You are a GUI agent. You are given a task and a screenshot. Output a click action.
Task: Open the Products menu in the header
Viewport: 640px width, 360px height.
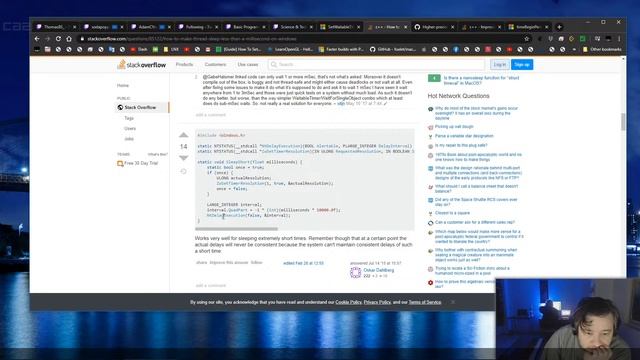pos(184,64)
